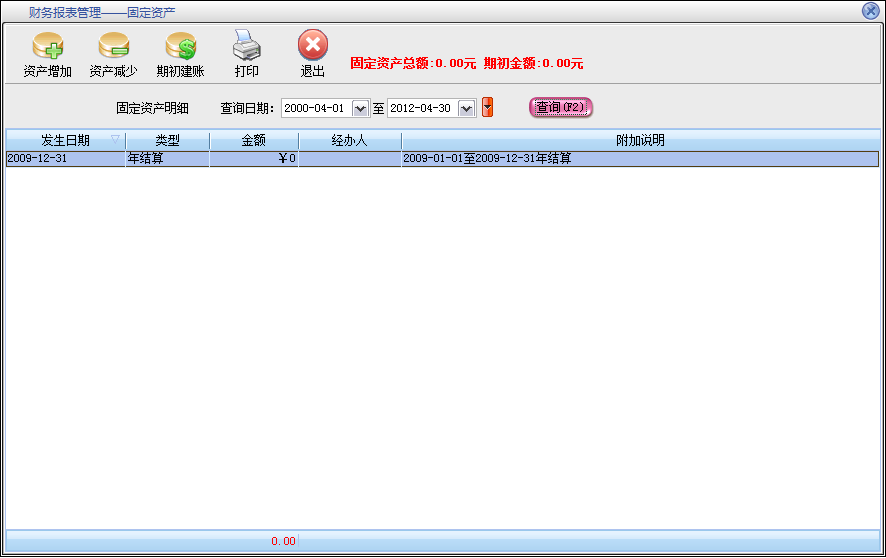Print the fixed asset report via 打印
Image resolution: width=886 pixels, height=558 pixels.
(x=246, y=47)
